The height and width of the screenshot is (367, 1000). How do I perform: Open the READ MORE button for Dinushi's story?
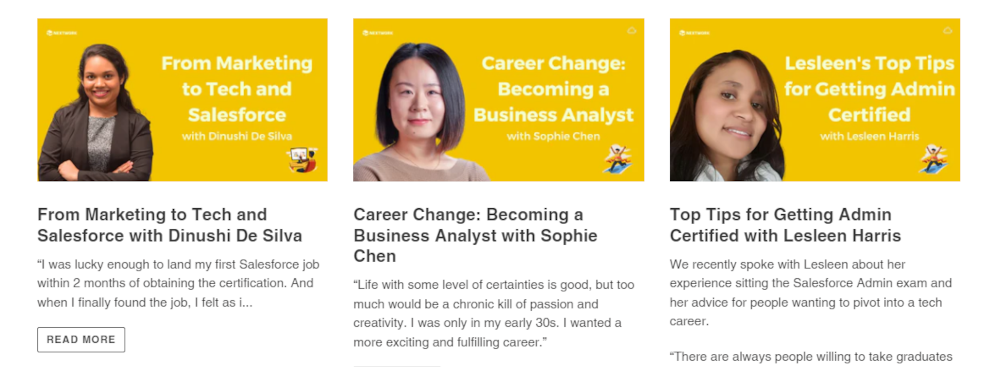81,340
